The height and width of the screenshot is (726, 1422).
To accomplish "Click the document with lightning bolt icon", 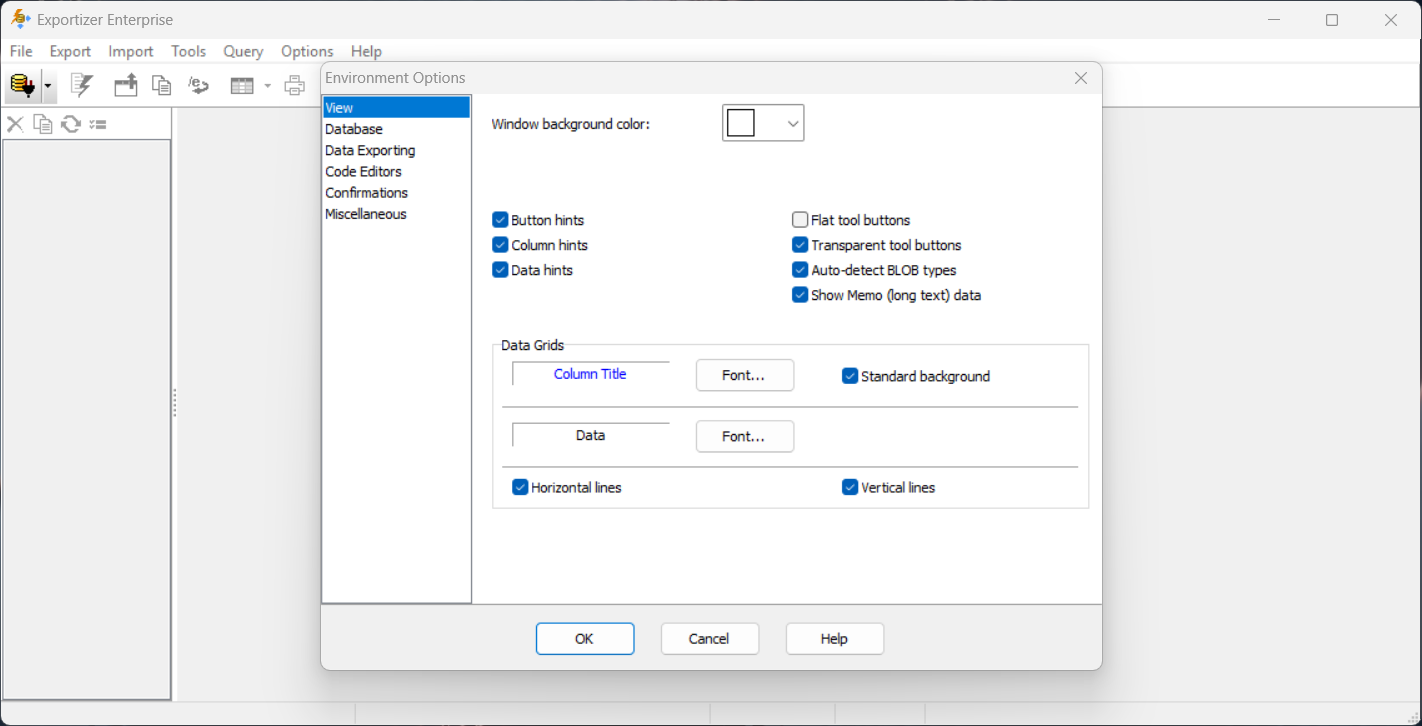I will point(81,86).
